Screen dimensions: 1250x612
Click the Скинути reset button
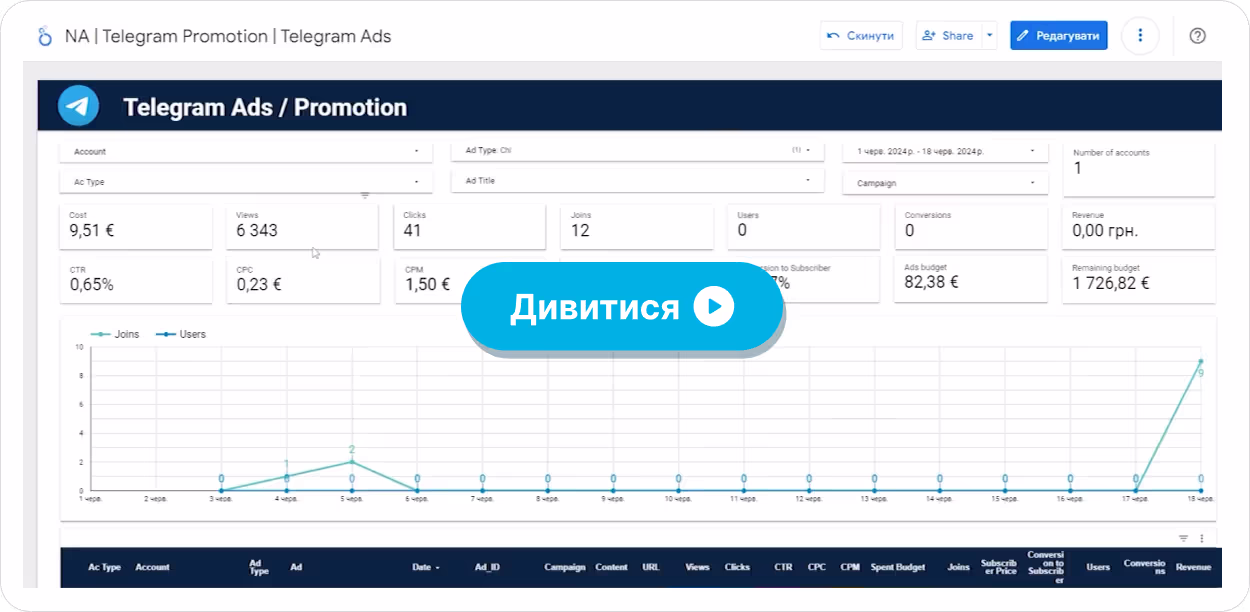click(x=861, y=35)
